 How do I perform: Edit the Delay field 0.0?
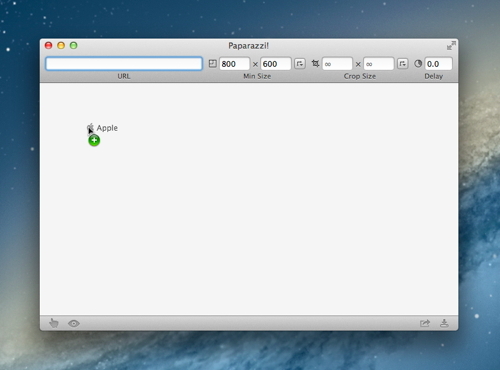point(438,64)
